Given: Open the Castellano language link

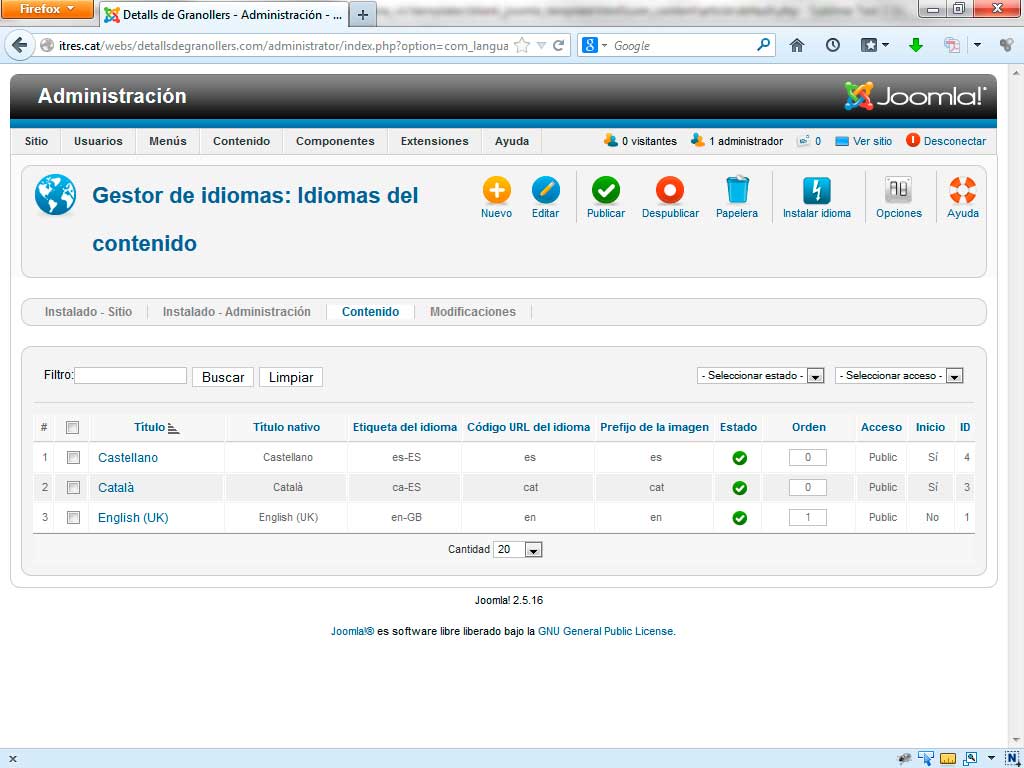Looking at the screenshot, I should click(128, 458).
